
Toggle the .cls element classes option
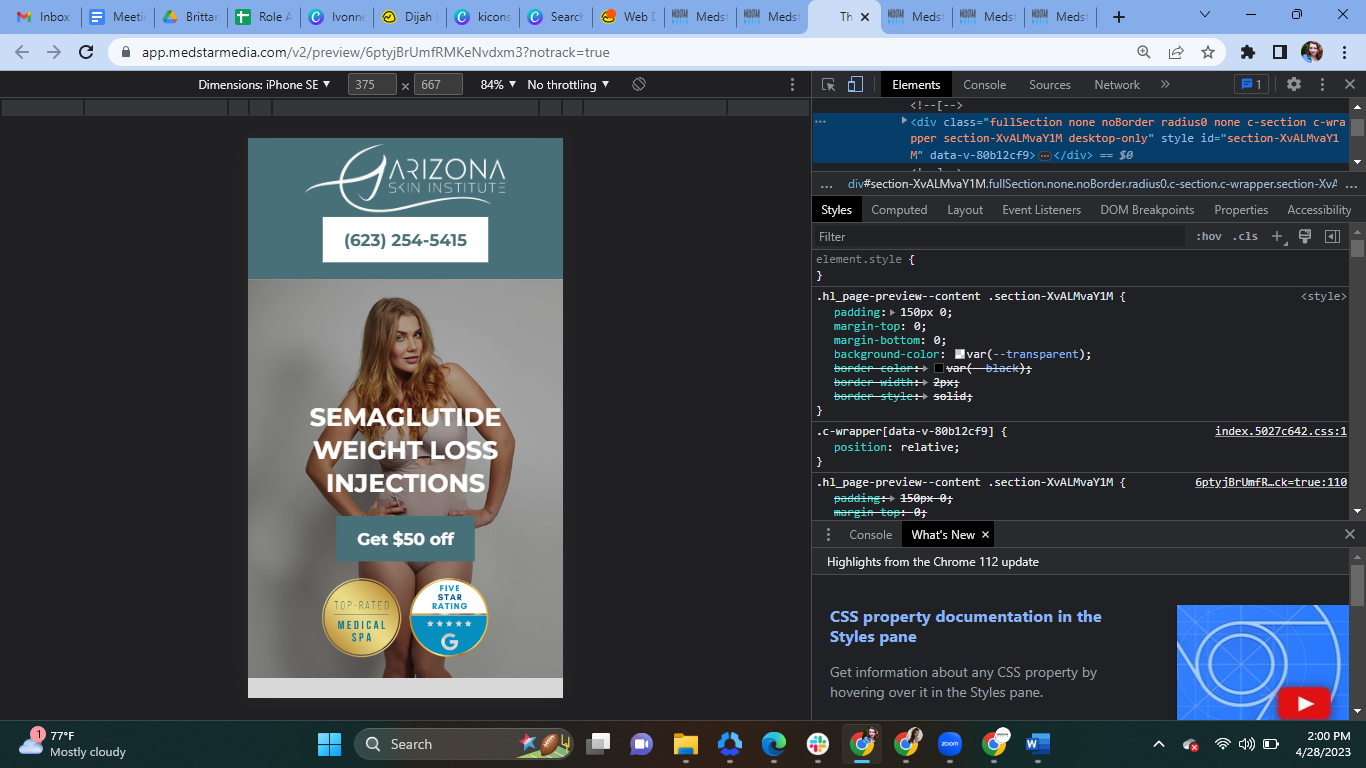pos(1246,237)
